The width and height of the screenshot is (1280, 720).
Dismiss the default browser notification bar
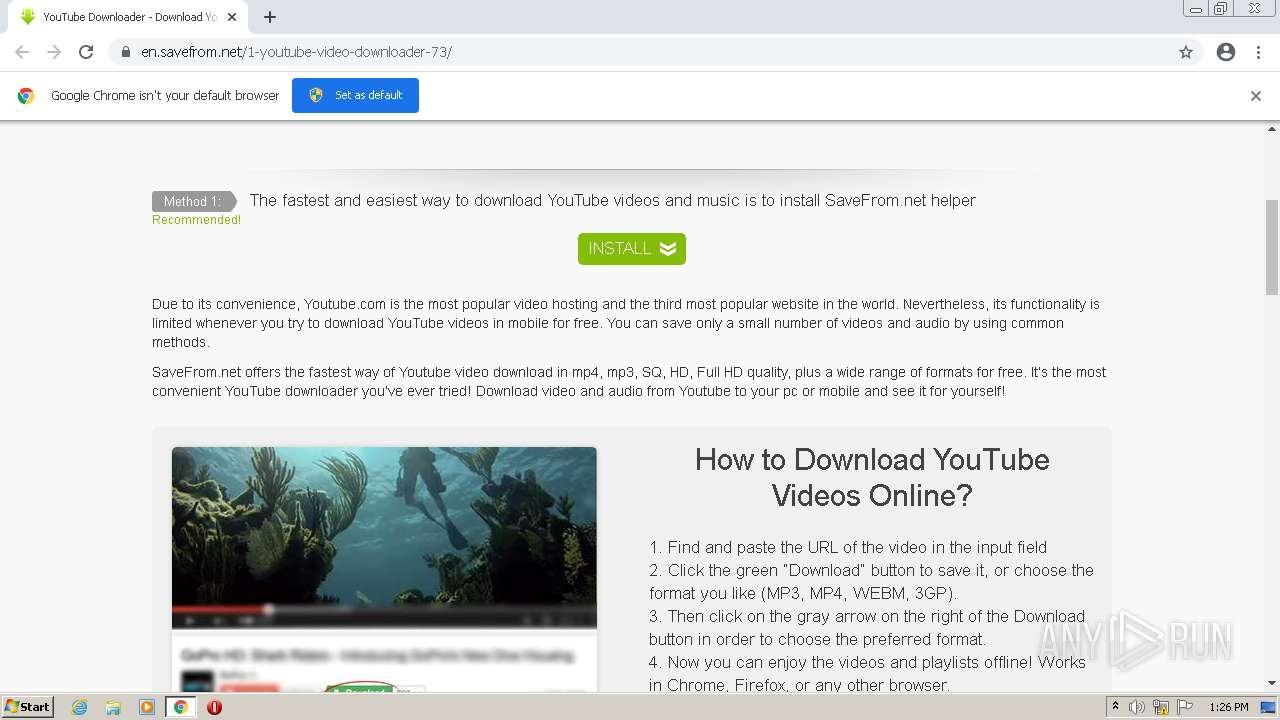coord(1256,96)
